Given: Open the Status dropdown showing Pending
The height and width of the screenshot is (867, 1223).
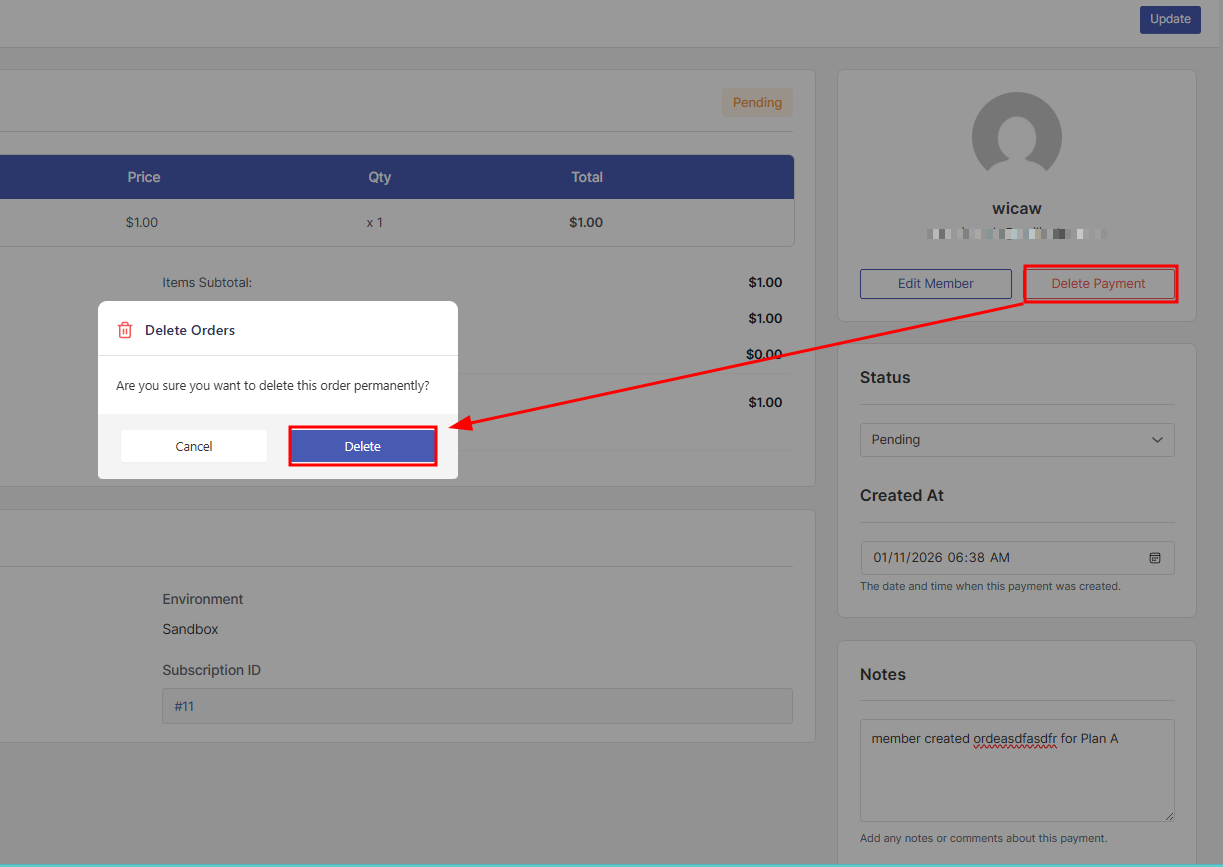Looking at the screenshot, I should (x=1017, y=440).
